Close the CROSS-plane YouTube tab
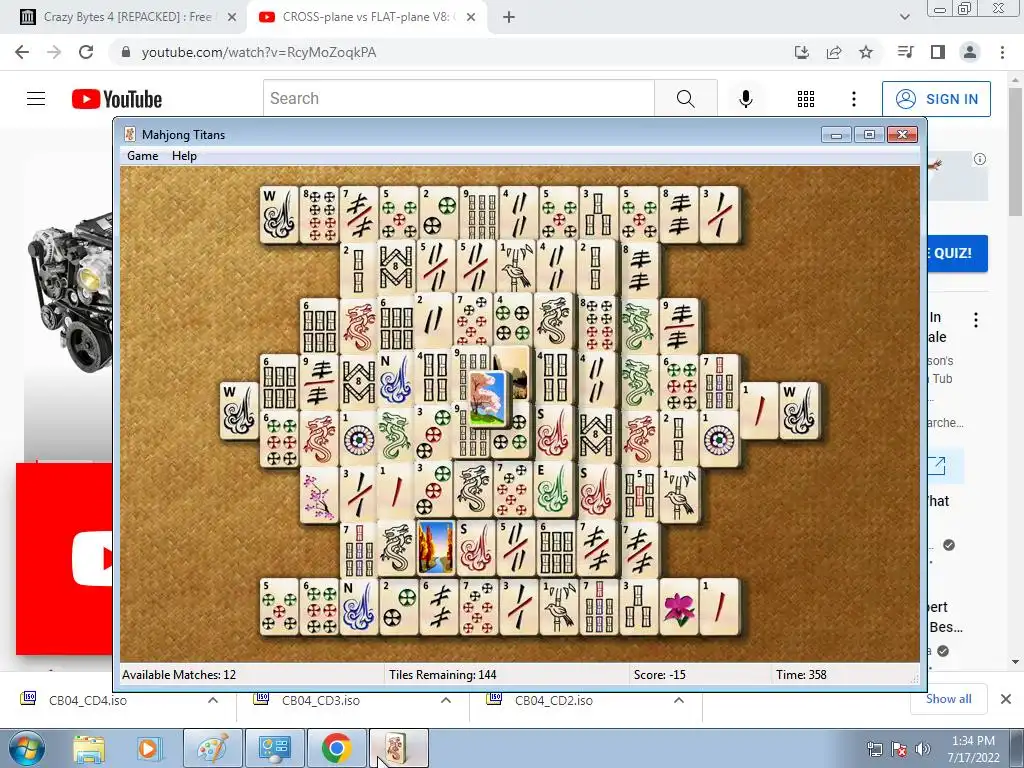This screenshot has width=1024, height=768. click(x=471, y=18)
